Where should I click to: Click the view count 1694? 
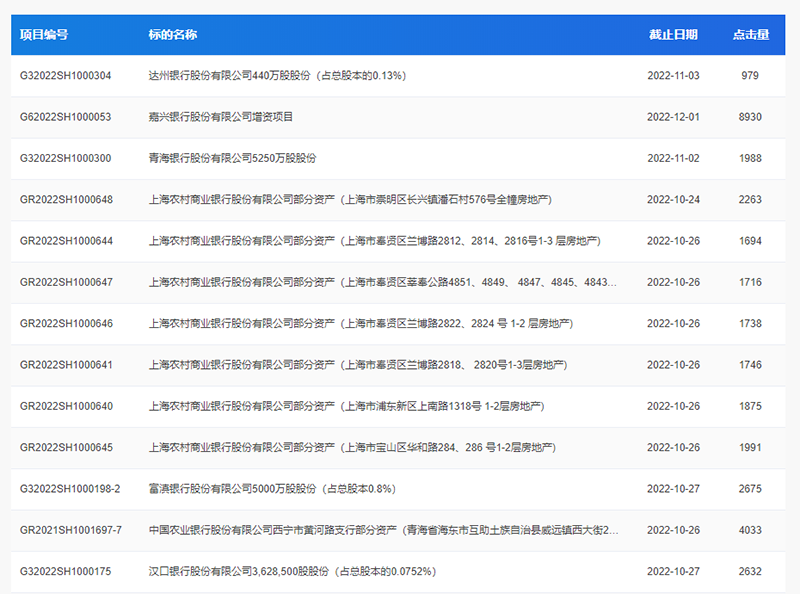[750, 241]
